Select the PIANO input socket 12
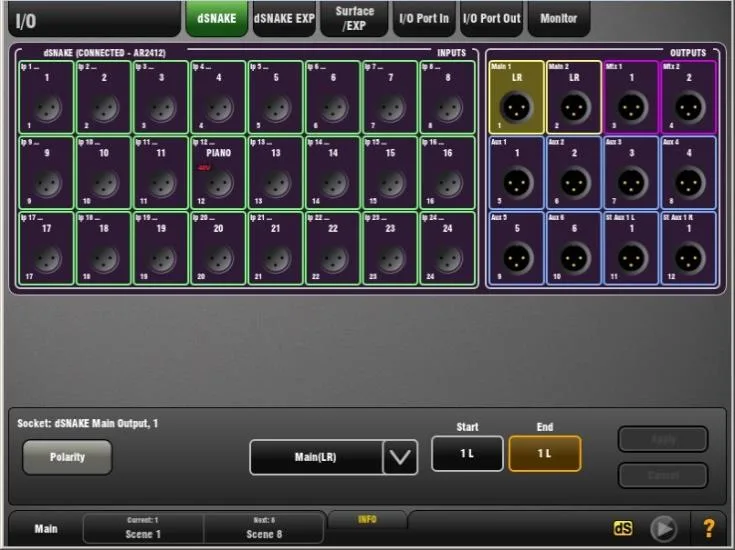735x550 pixels. [x=218, y=173]
